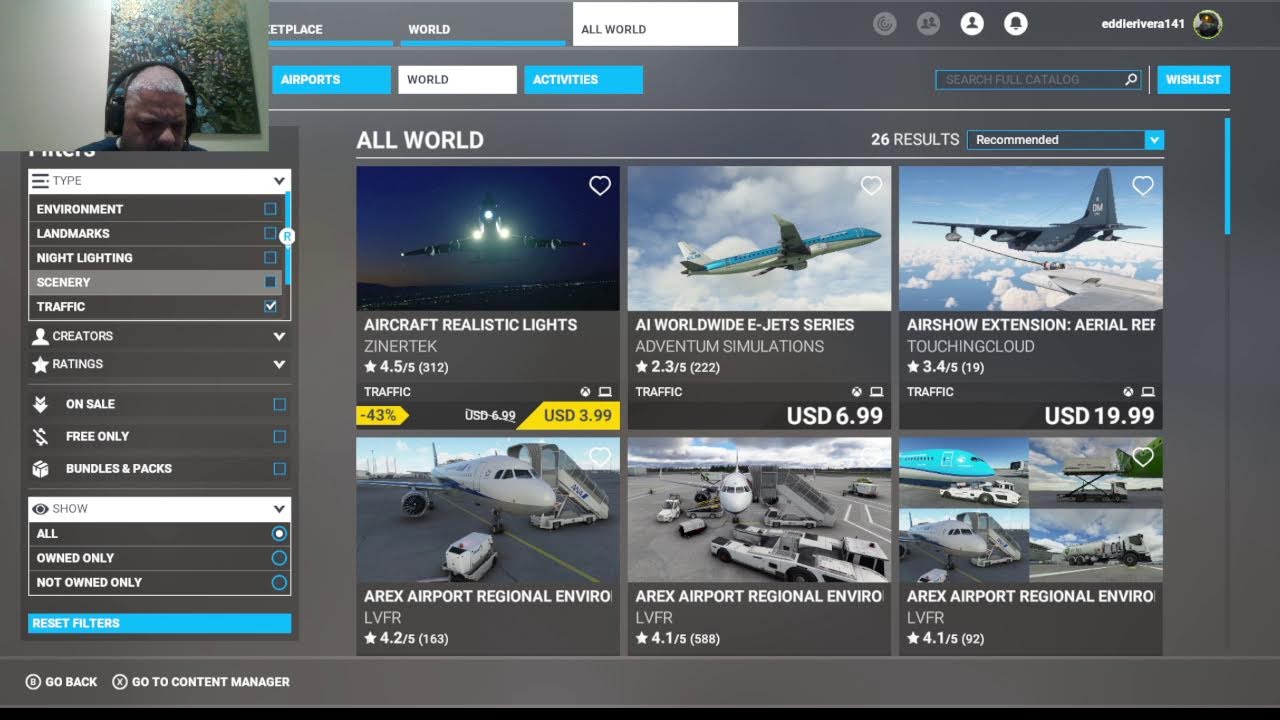This screenshot has width=1280, height=720.
Task: Click Go To Content Manager
Action: click(x=201, y=682)
